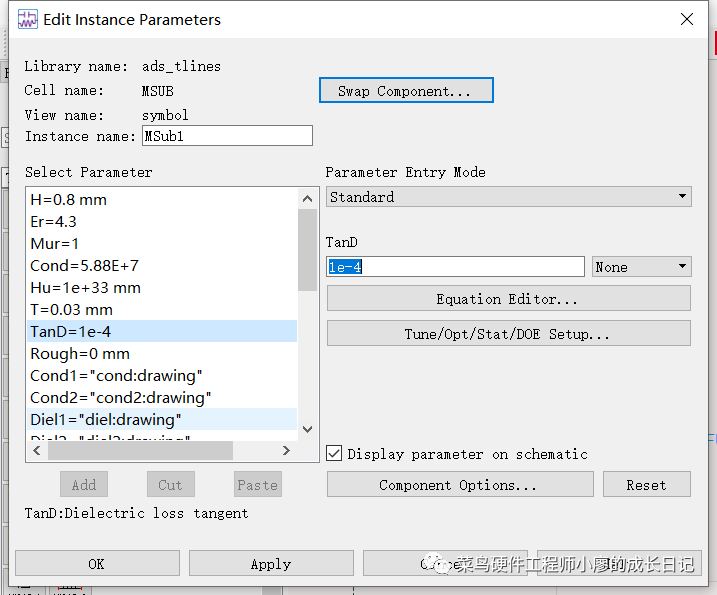Select the H=0.8 mm parameter

(x=69, y=200)
